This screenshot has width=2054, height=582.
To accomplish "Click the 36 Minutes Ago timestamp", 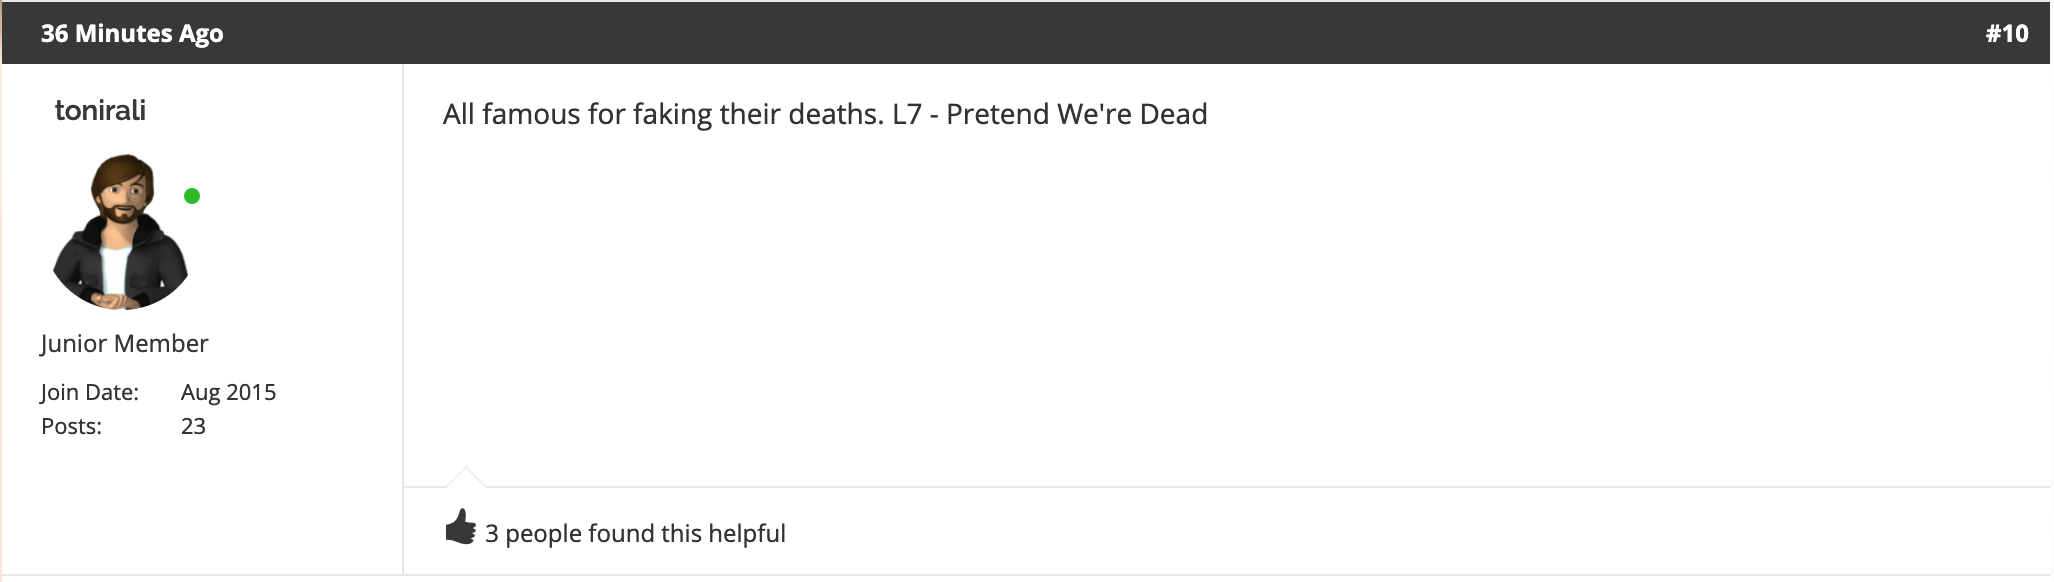I will (132, 33).
